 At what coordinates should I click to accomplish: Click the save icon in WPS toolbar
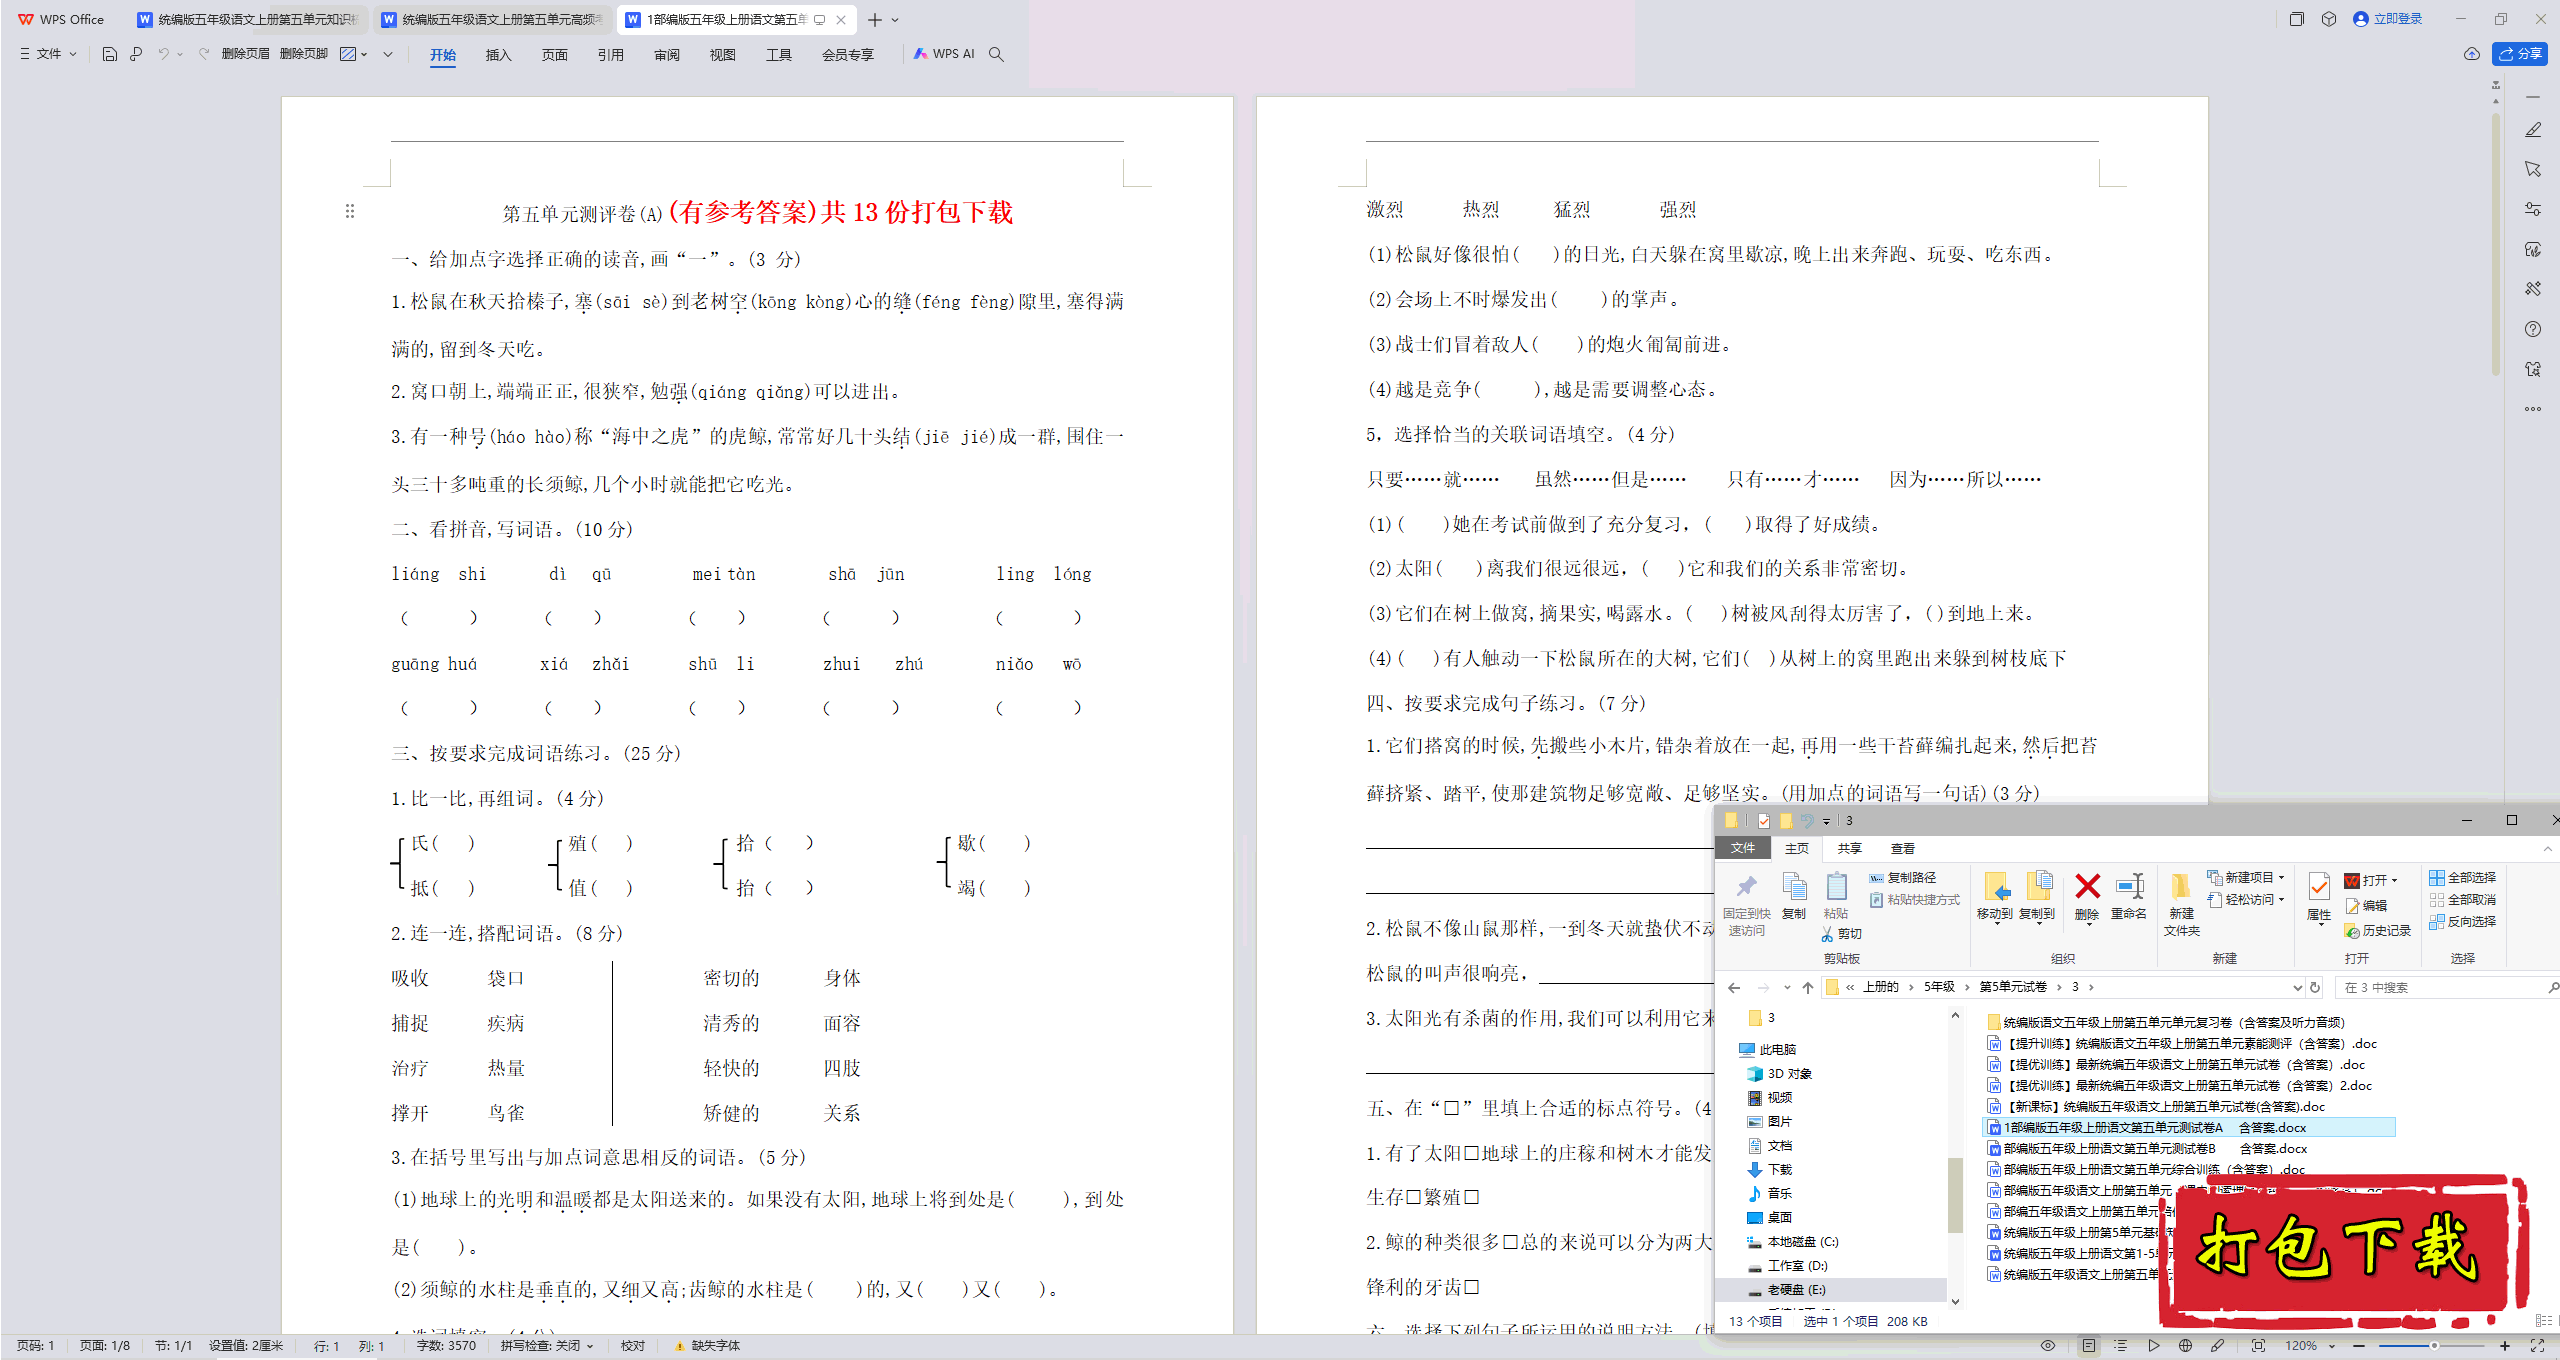110,54
